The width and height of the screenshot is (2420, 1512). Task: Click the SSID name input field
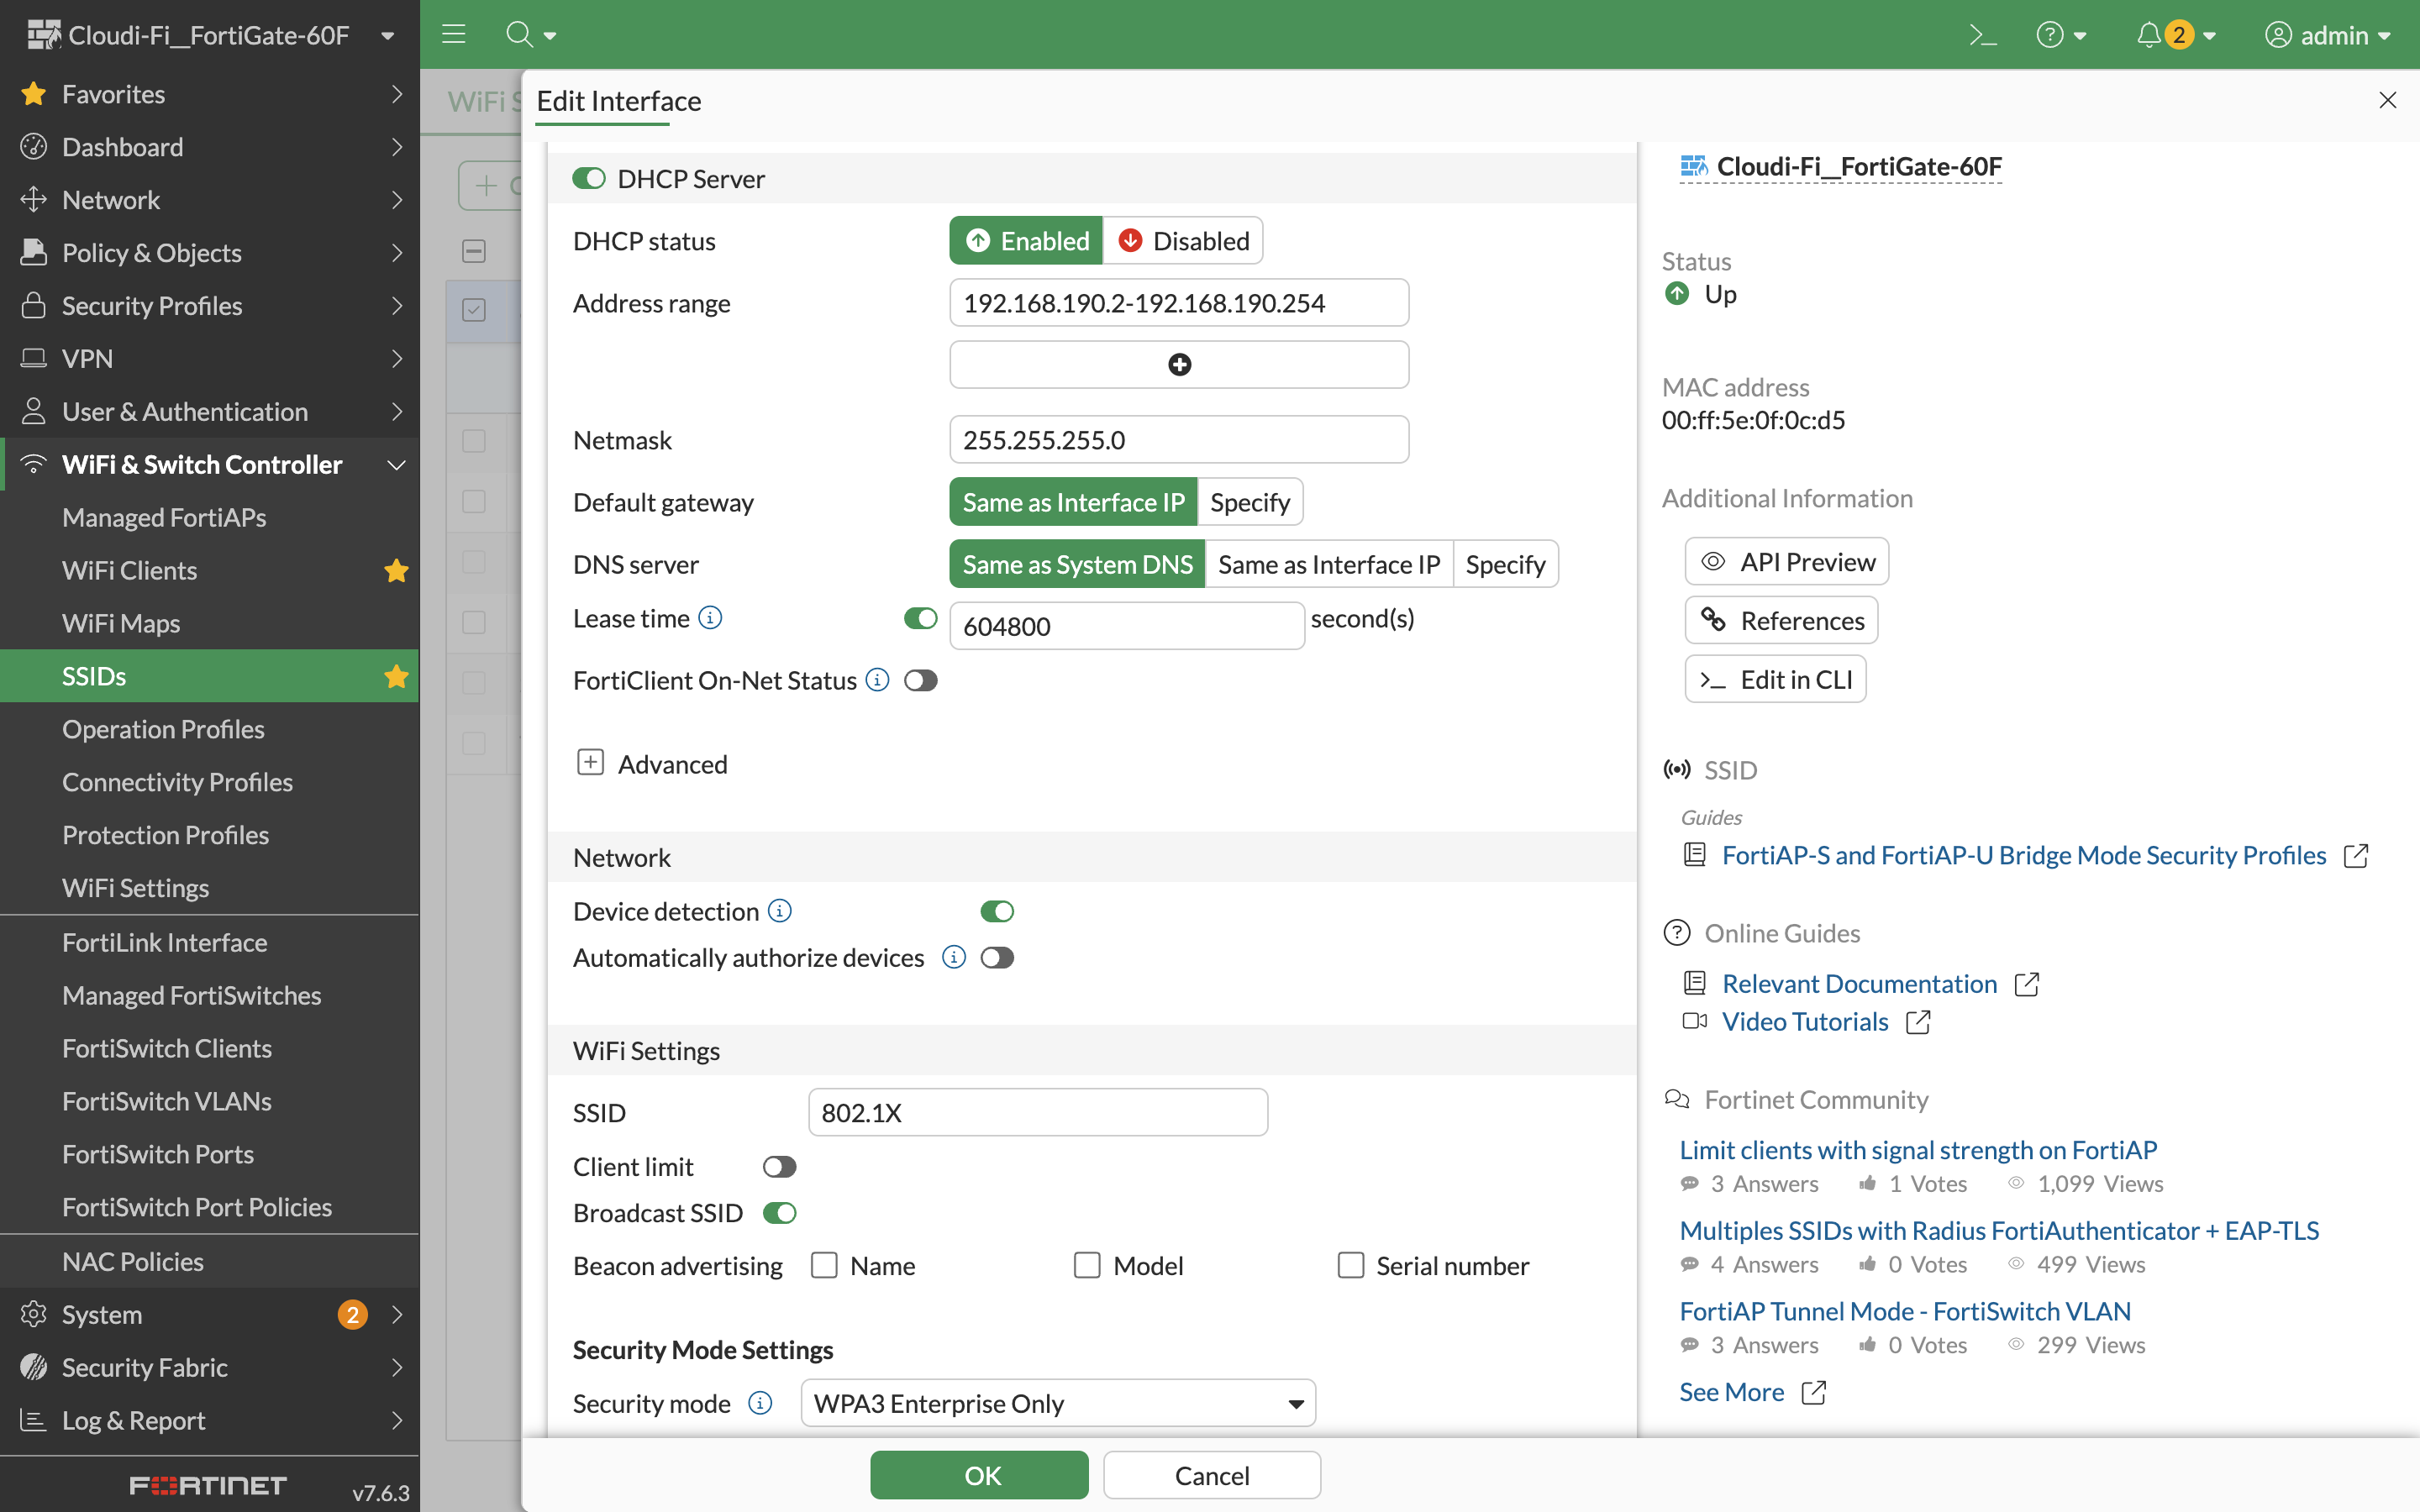[1037, 1112]
